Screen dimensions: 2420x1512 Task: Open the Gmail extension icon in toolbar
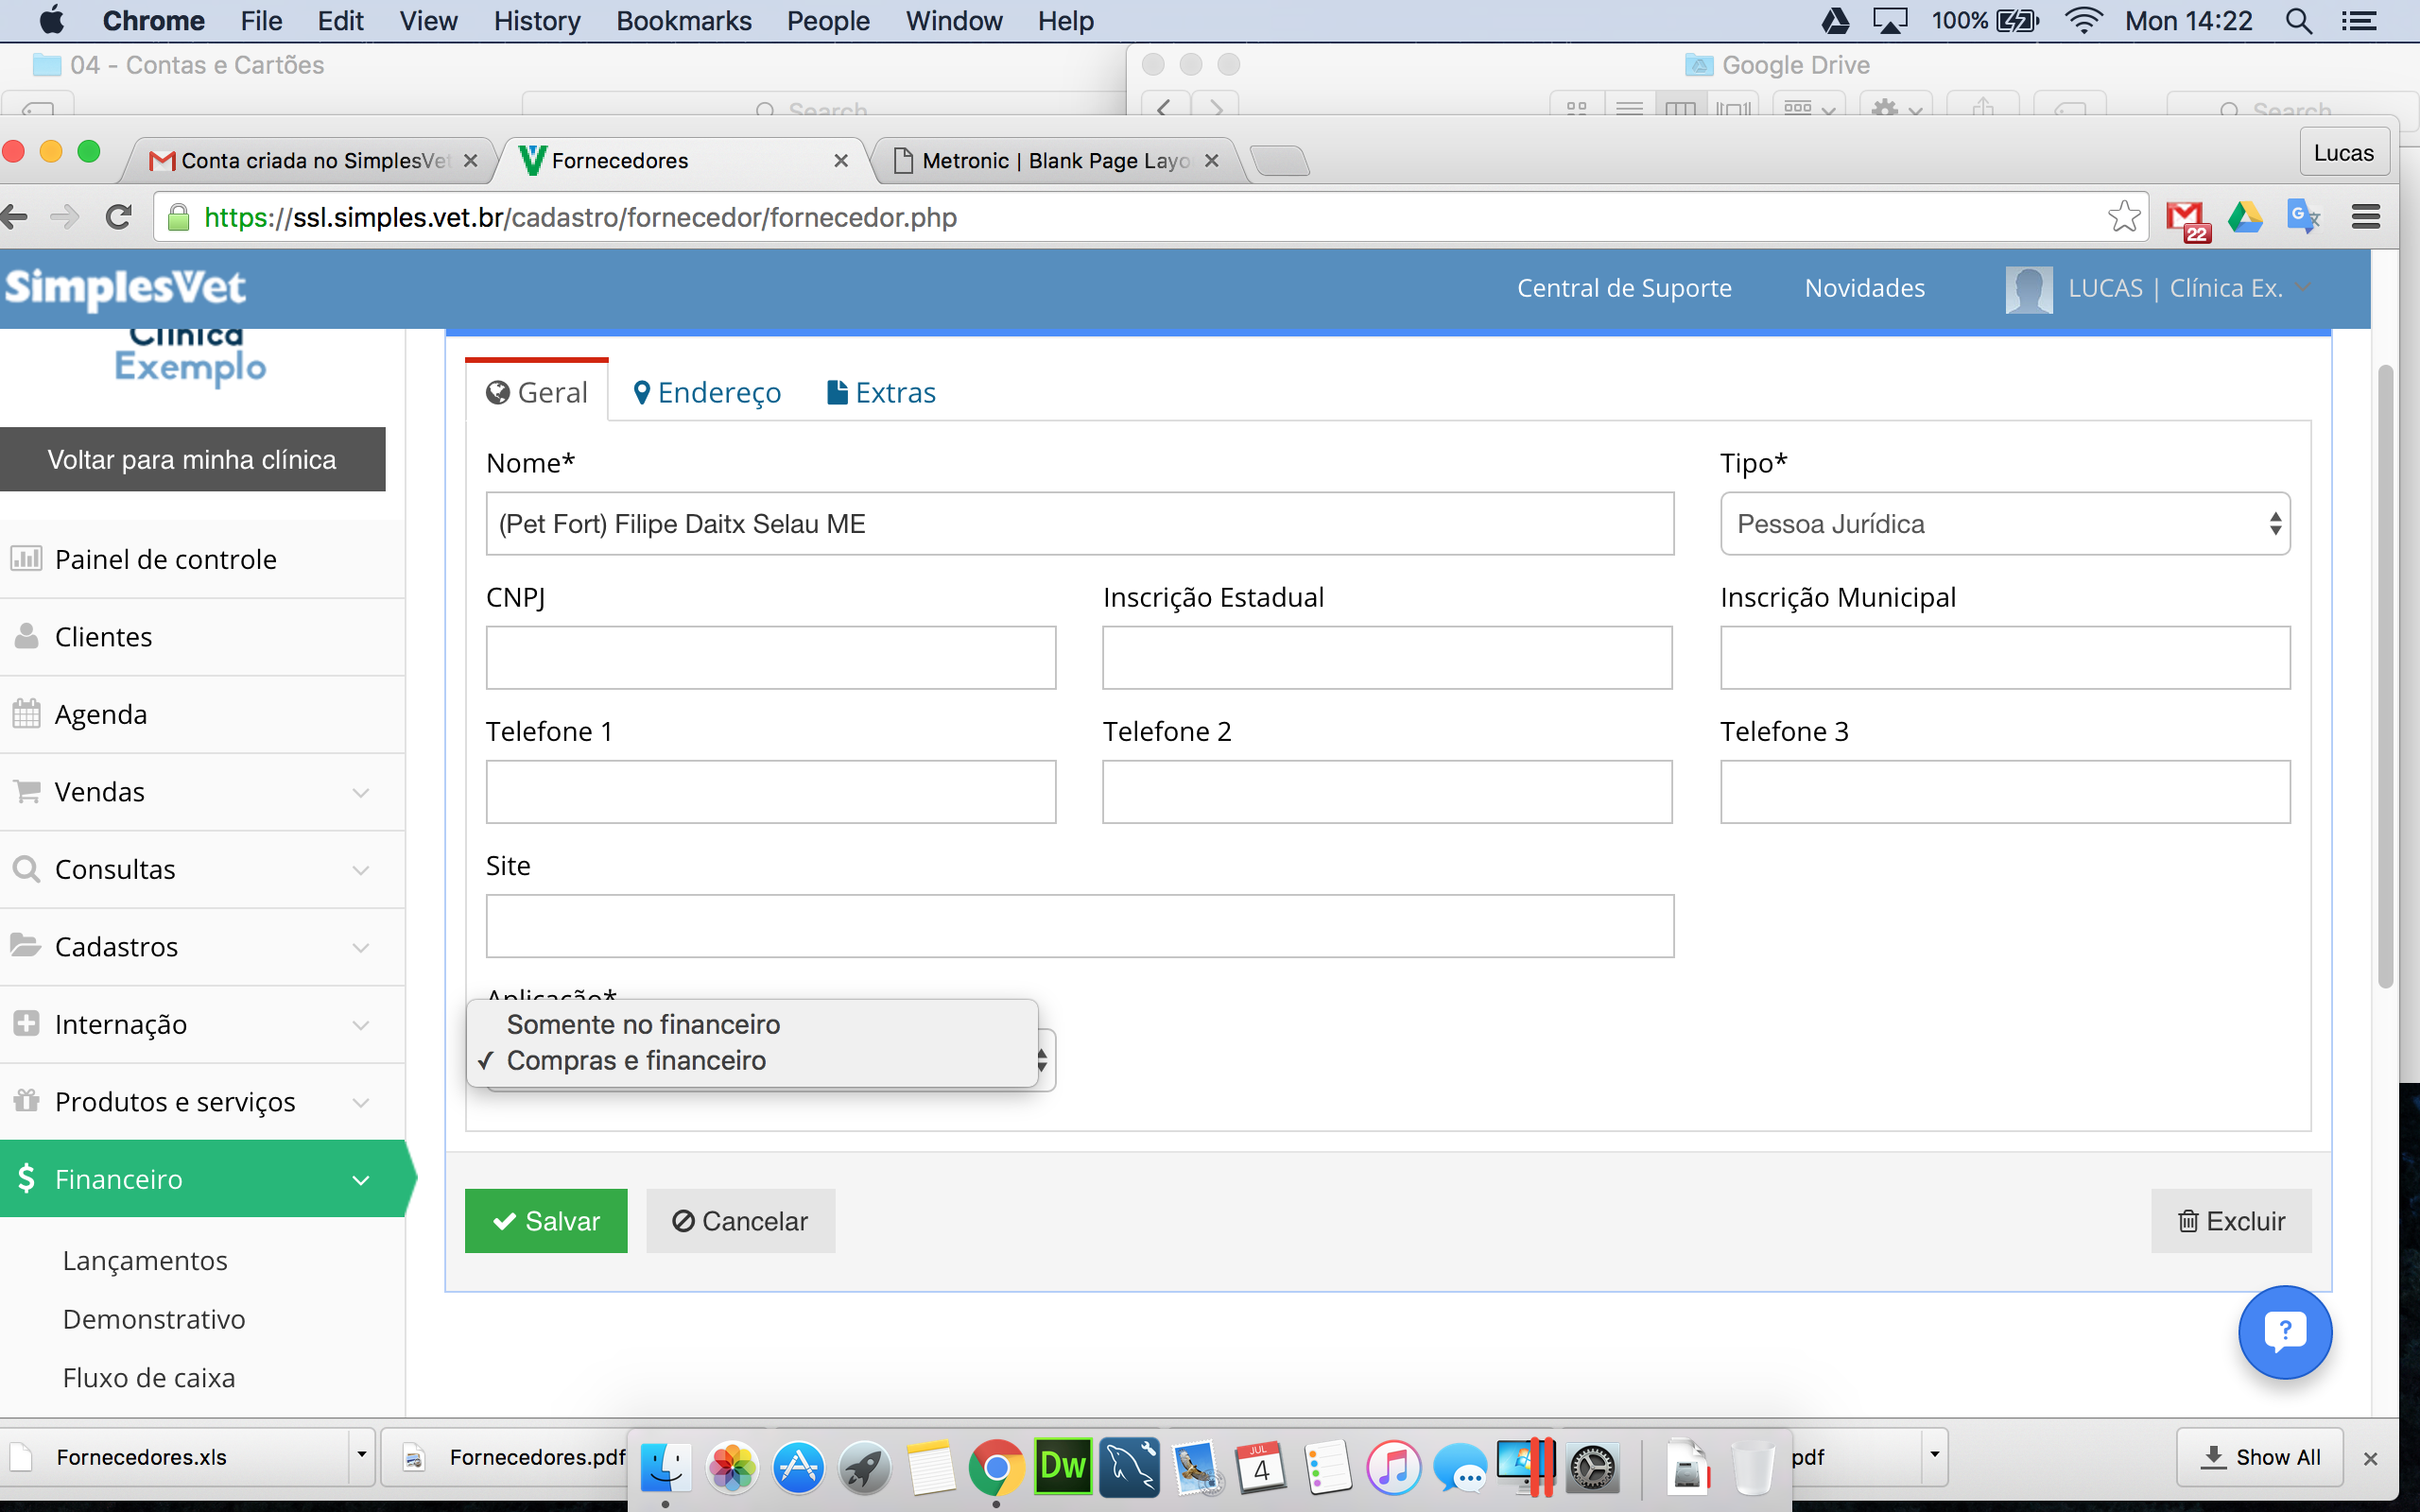pyautogui.click(x=2186, y=219)
